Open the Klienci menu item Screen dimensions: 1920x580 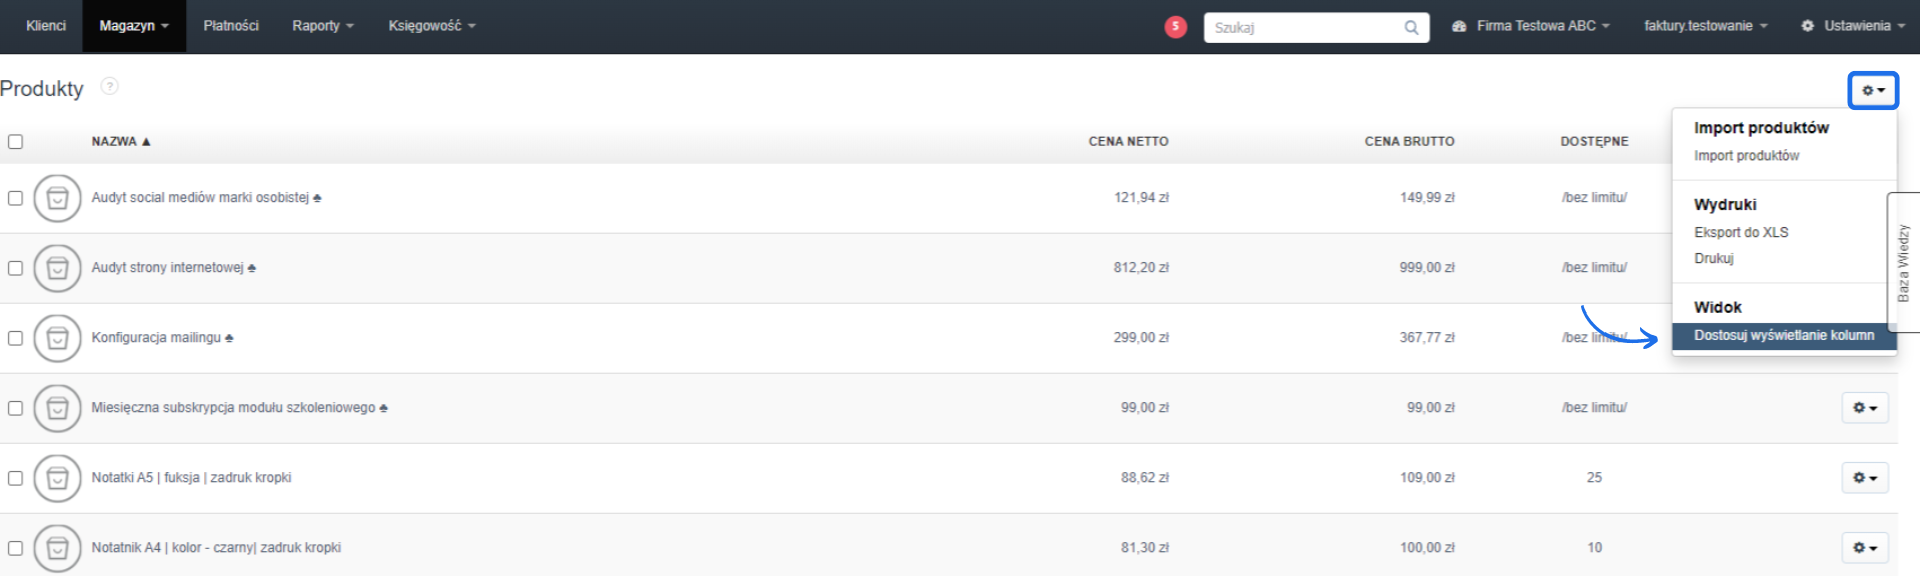click(x=46, y=26)
